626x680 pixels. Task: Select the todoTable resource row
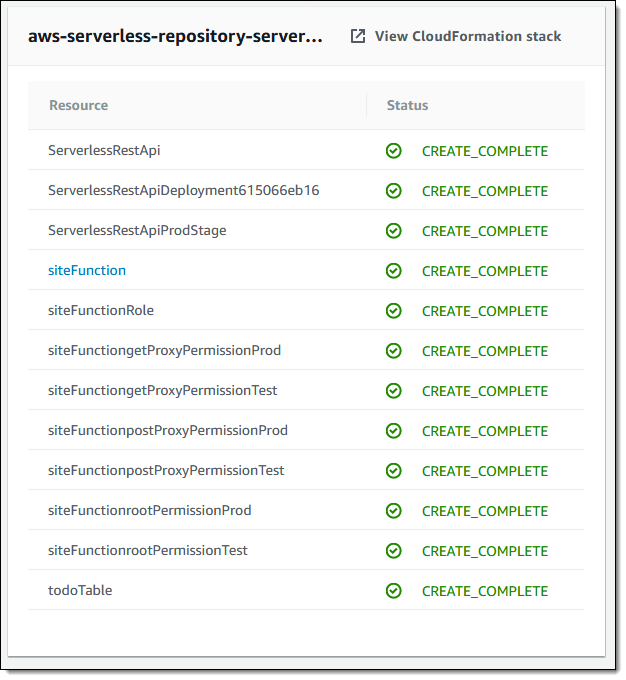pyautogui.click(x=80, y=591)
